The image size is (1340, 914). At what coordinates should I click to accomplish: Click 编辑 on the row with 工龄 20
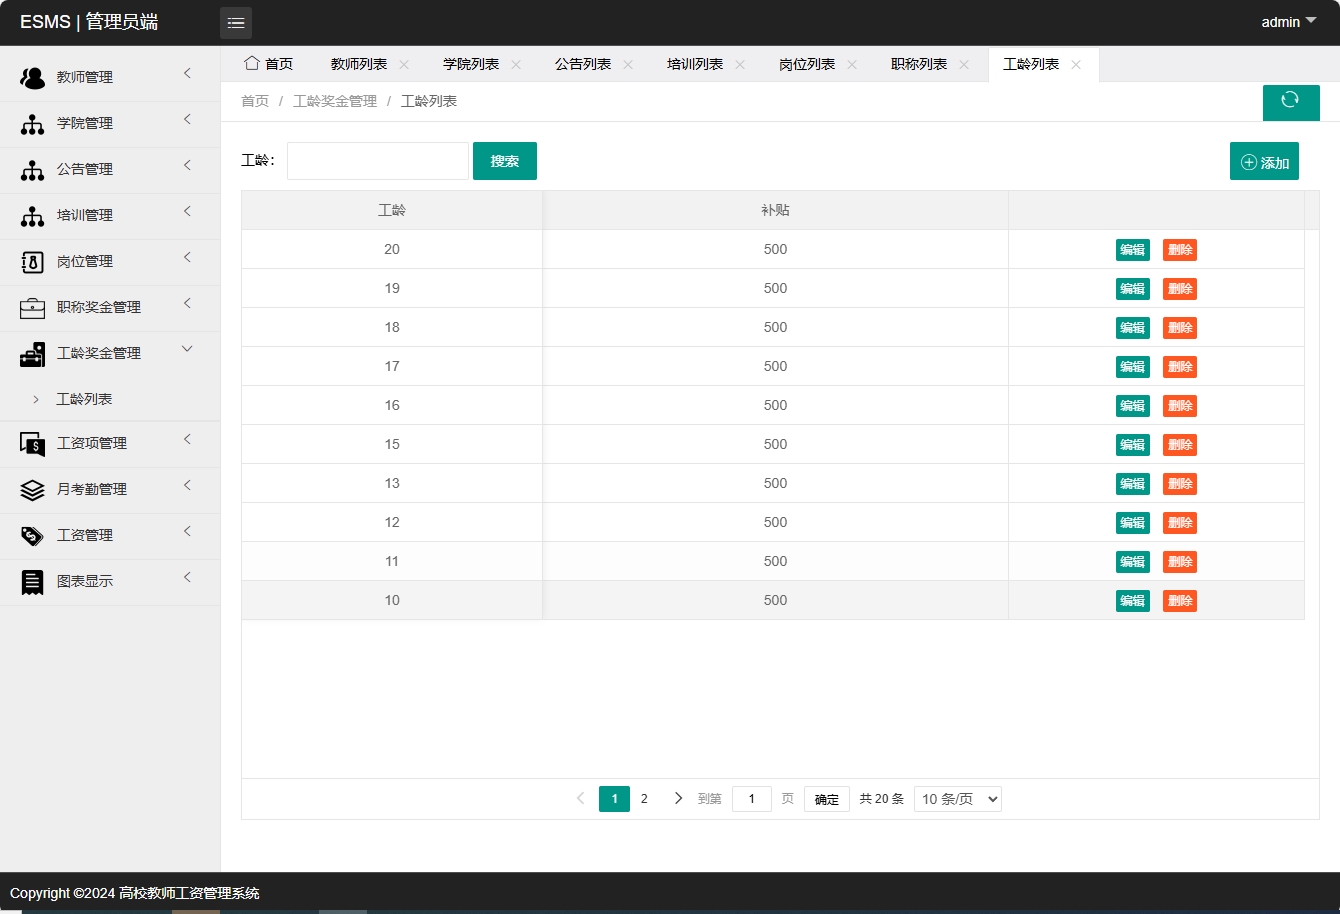click(x=1132, y=249)
